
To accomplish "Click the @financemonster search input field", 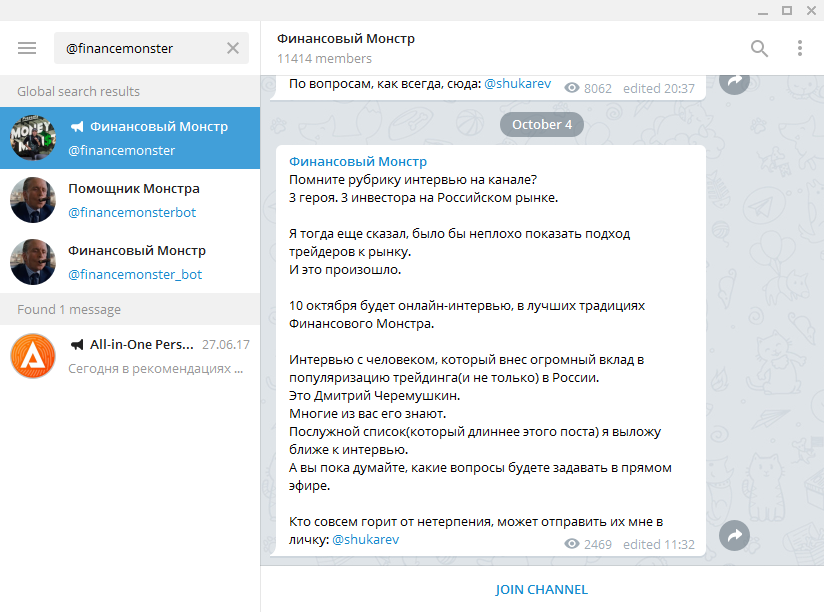I will point(140,48).
